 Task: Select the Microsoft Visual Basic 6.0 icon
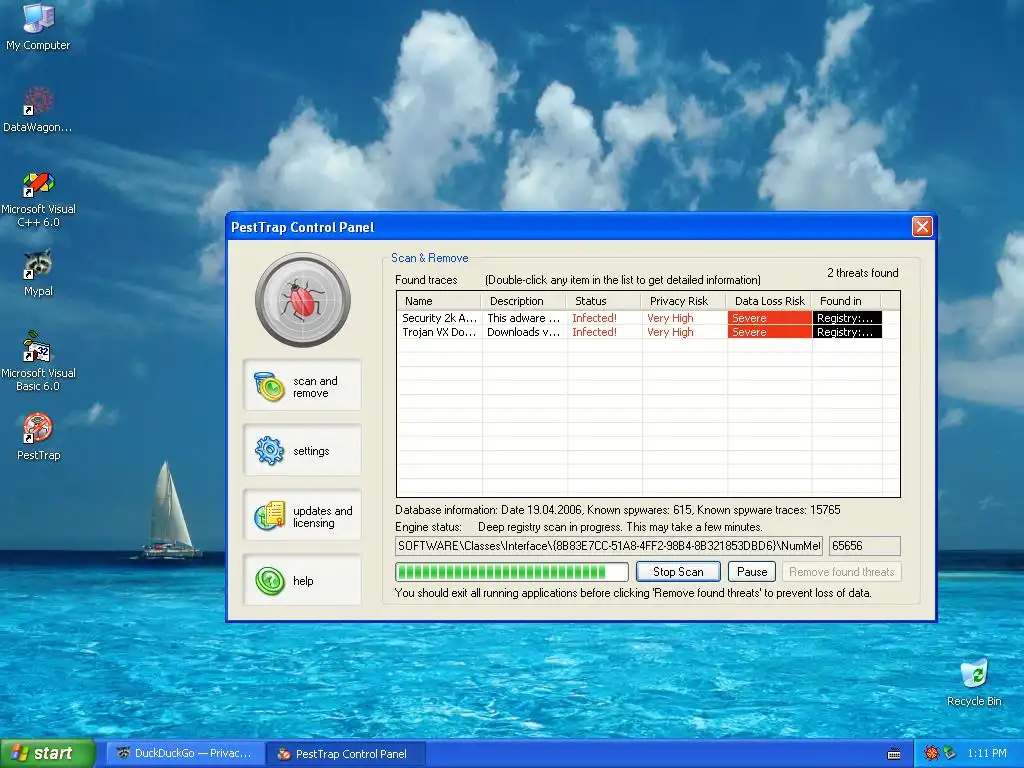[38, 361]
